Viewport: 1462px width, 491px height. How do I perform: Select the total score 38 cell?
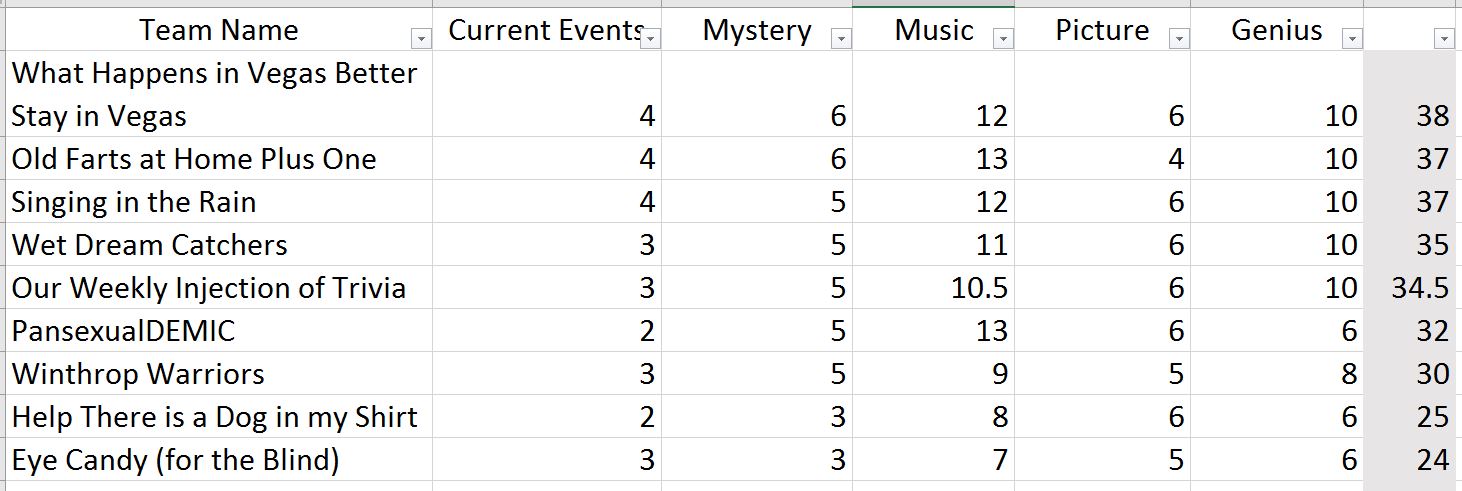tap(1410, 94)
